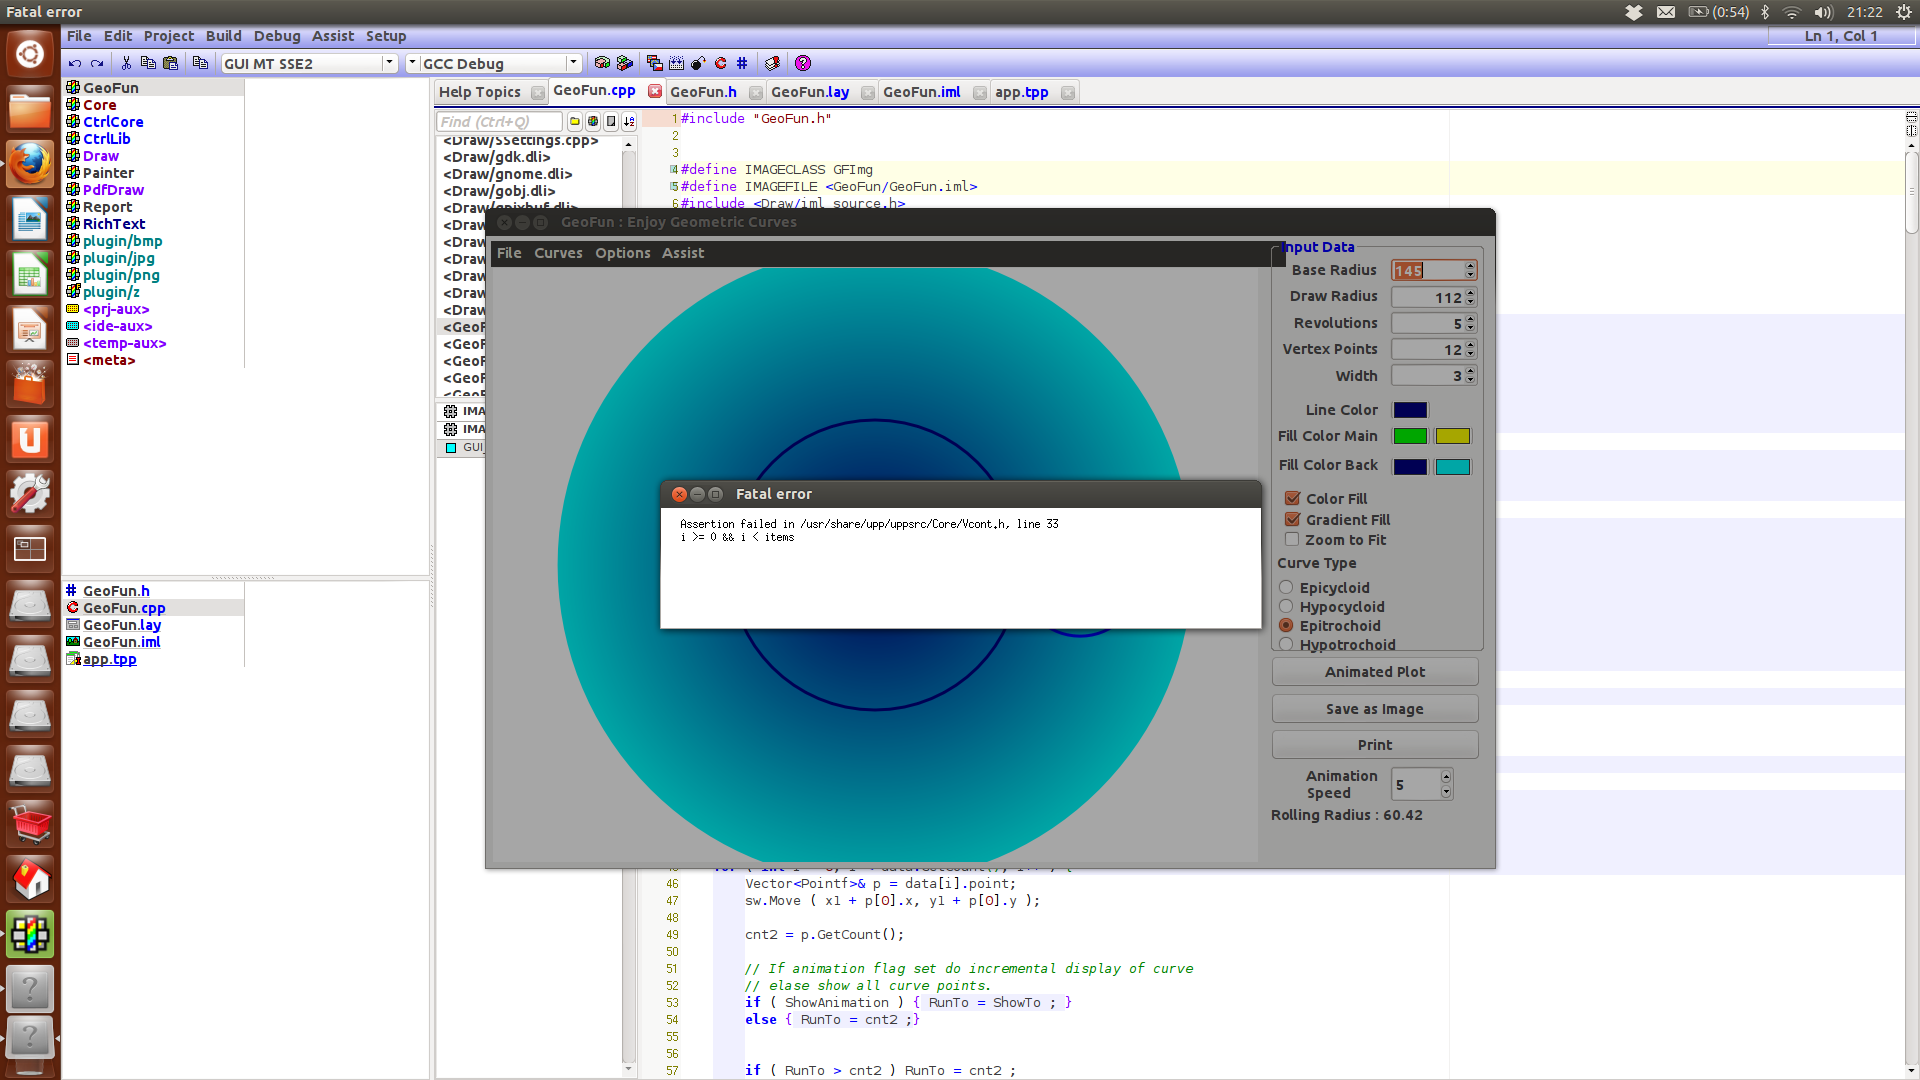Click the purple help question mark icon
The image size is (1920, 1080).
click(x=802, y=63)
